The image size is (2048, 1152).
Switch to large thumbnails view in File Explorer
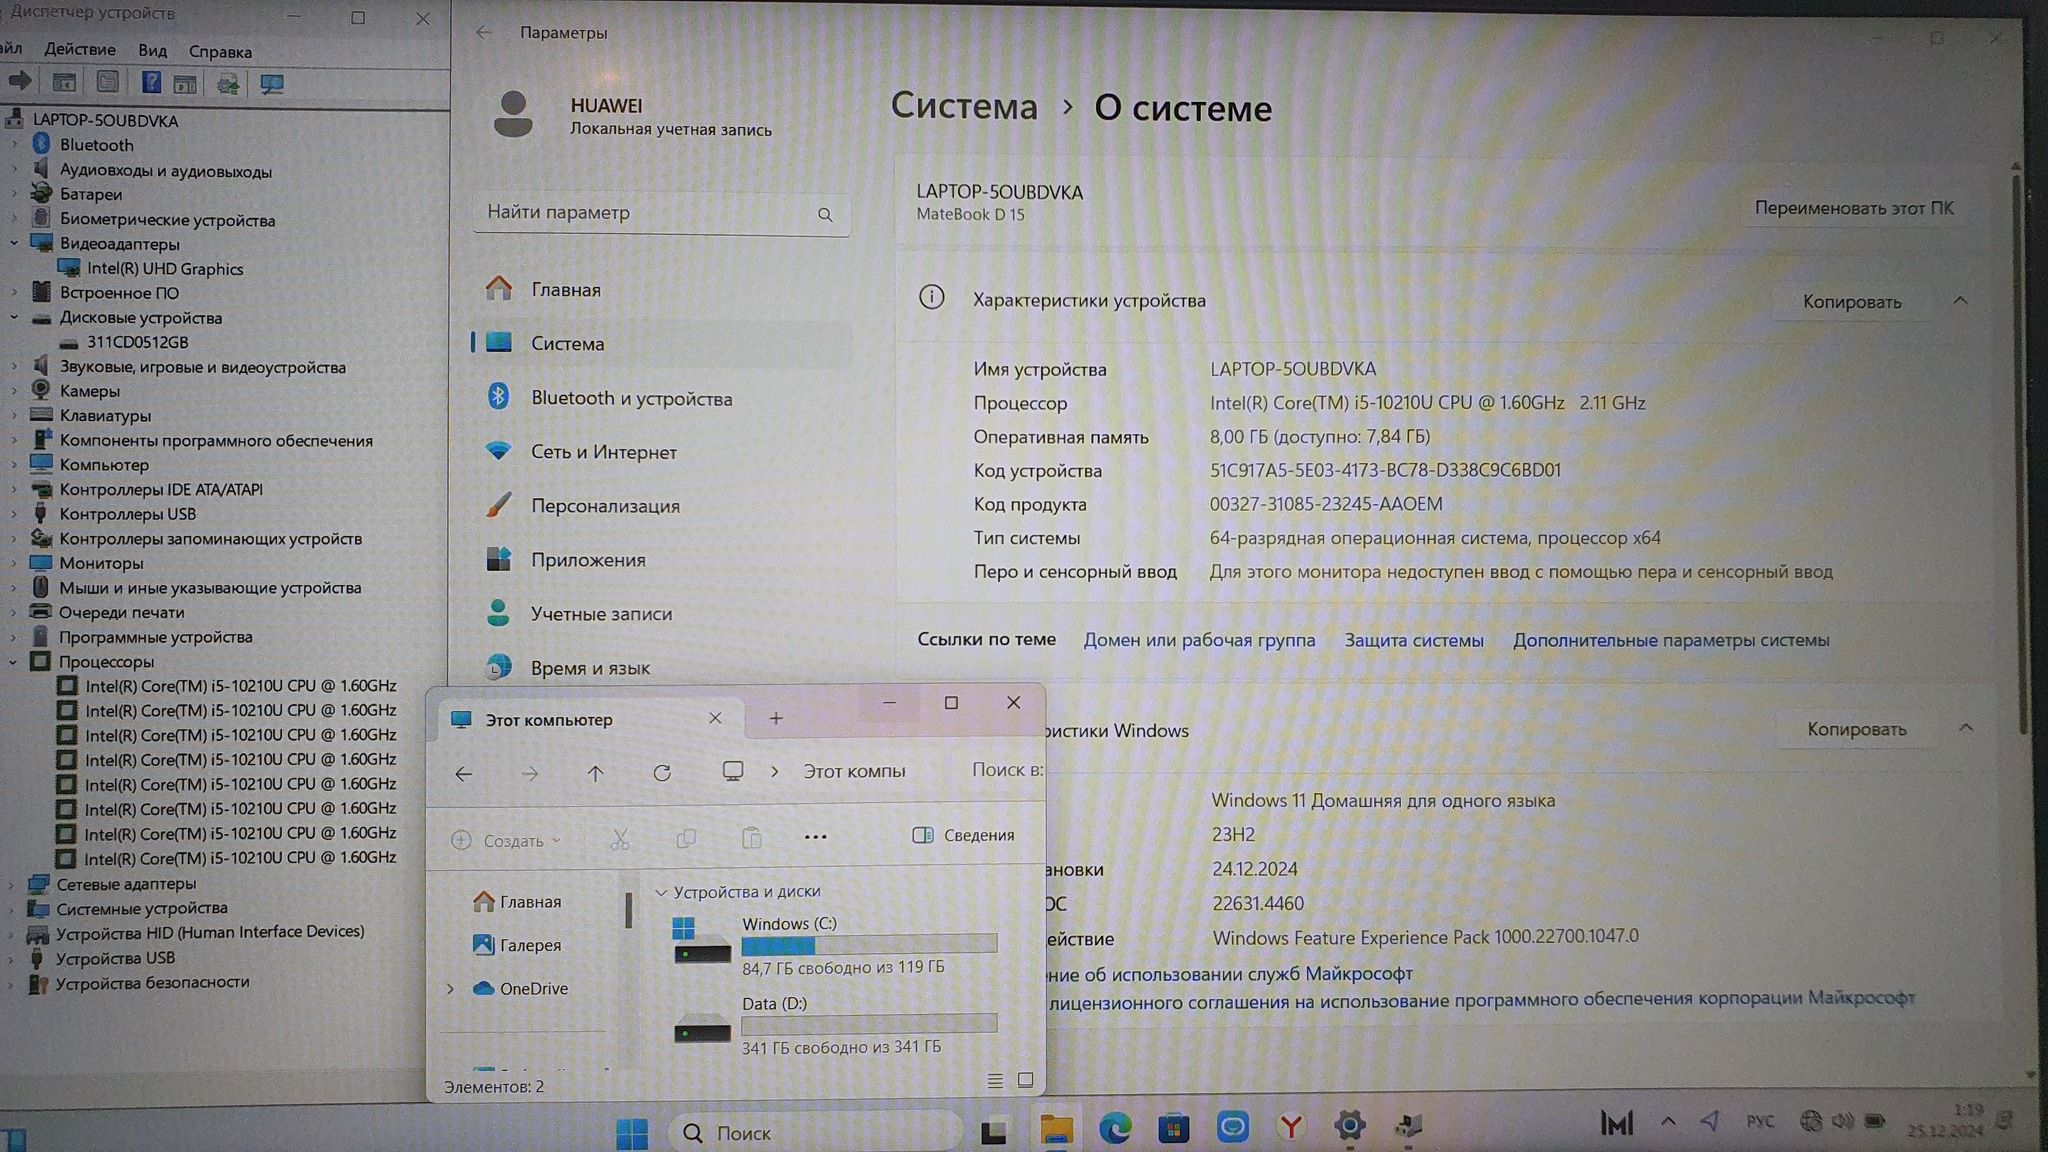click(x=1025, y=1080)
